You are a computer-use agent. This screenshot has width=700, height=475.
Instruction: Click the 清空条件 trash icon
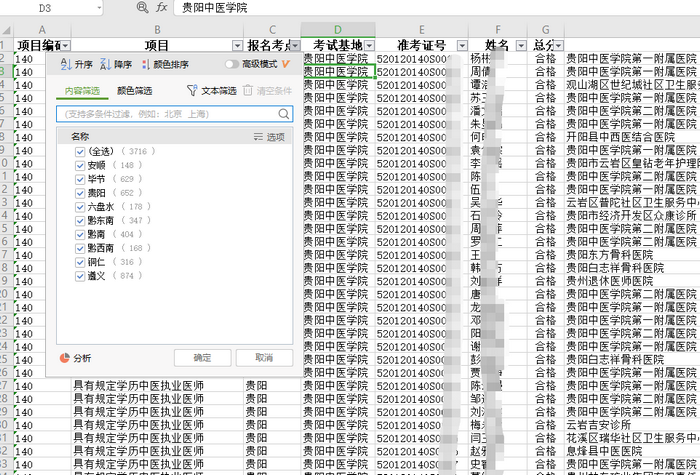(x=248, y=91)
